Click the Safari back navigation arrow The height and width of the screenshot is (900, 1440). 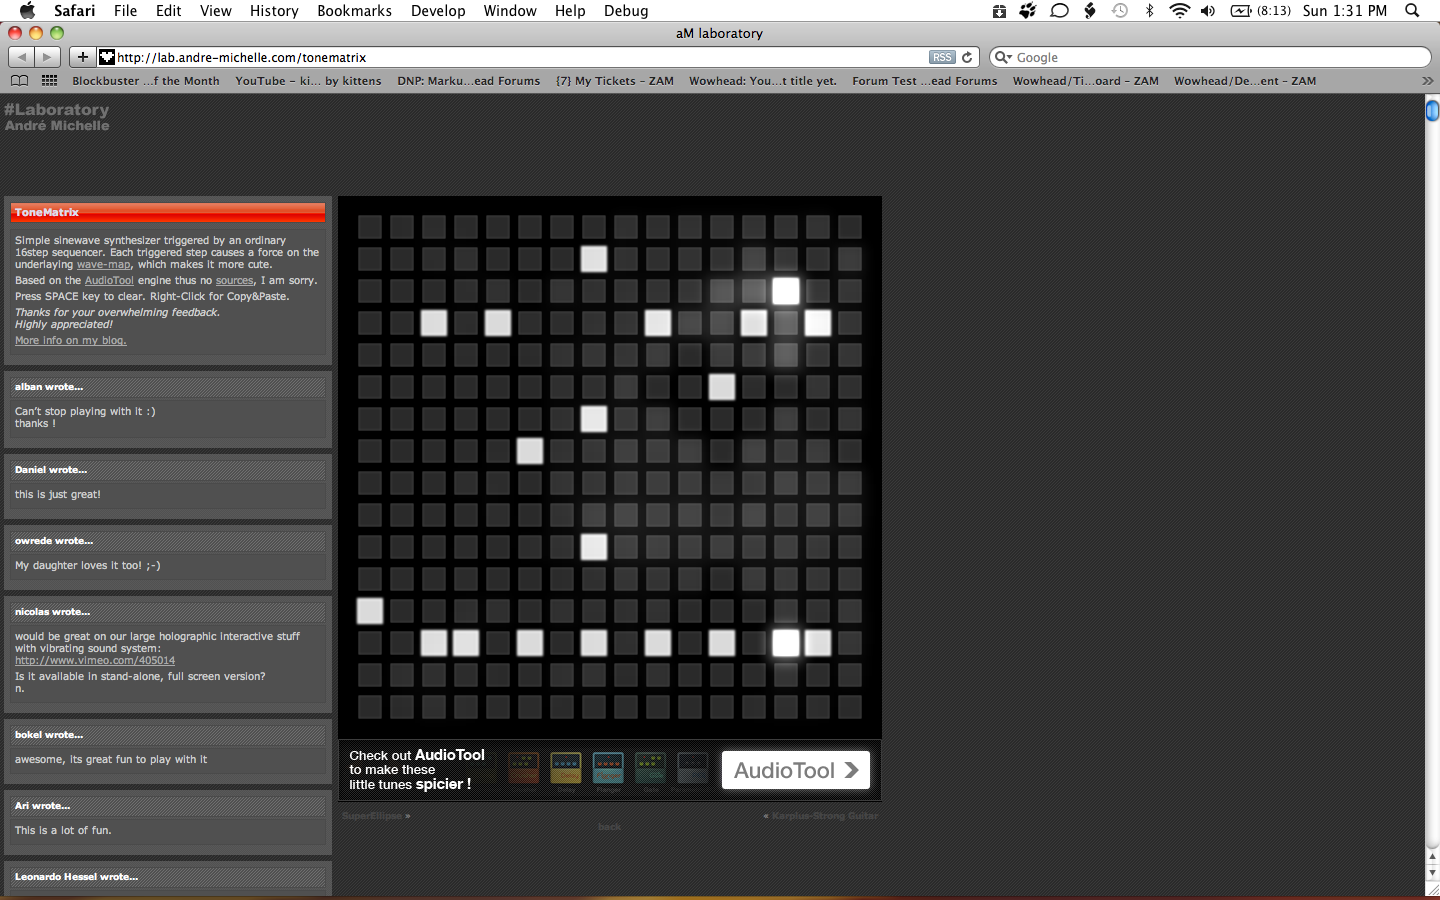[22, 57]
